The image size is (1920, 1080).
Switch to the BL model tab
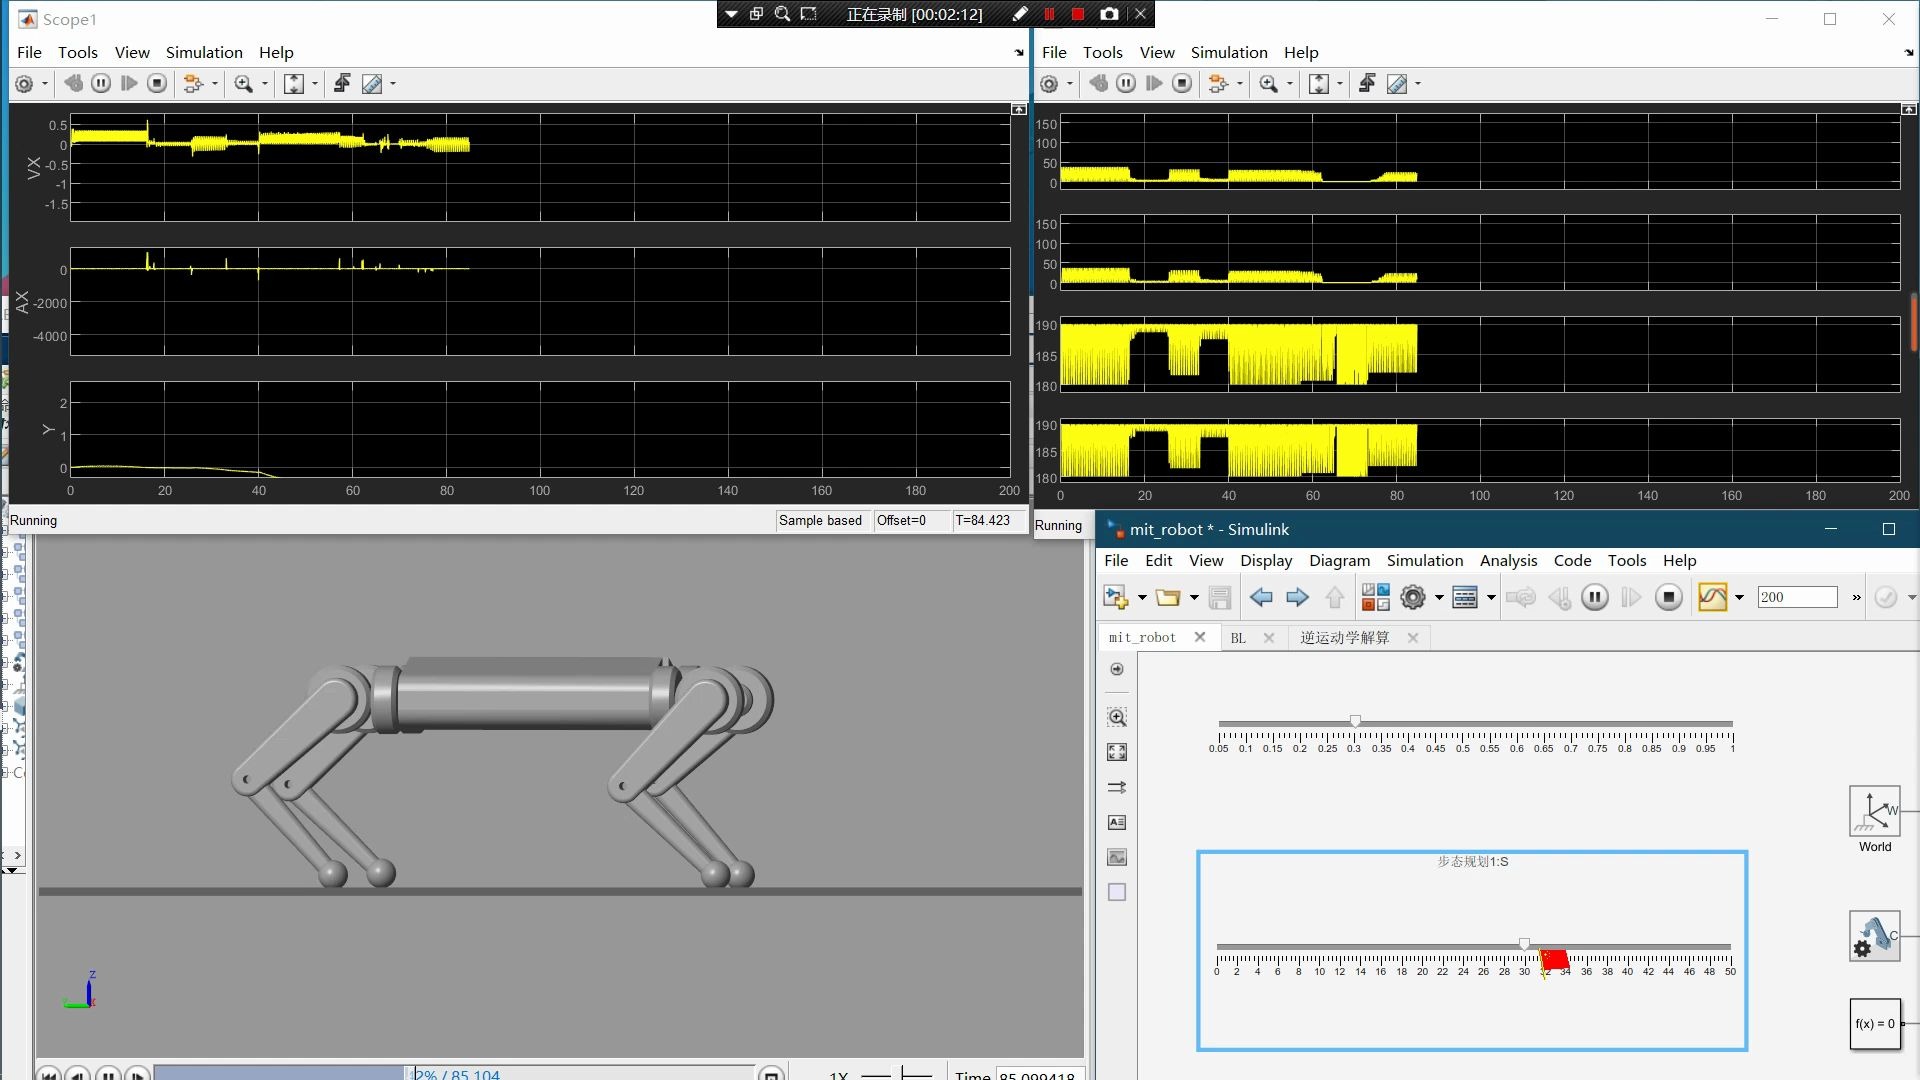tap(1238, 637)
